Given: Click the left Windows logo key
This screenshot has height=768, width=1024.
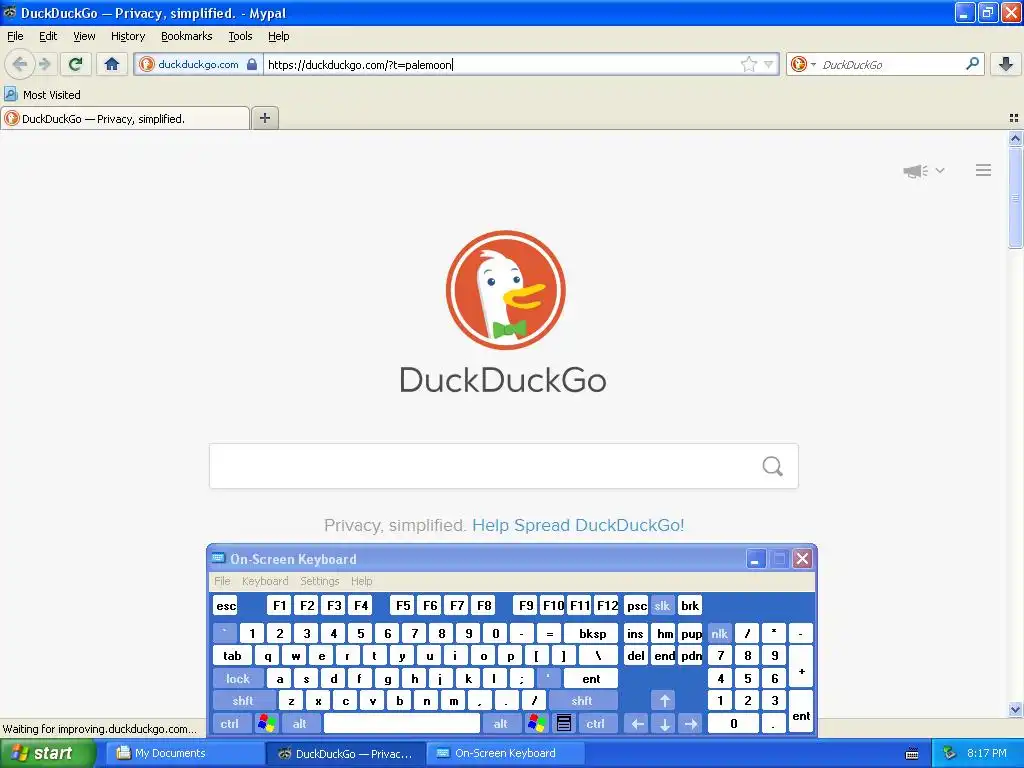Looking at the screenshot, I should (x=266, y=724).
